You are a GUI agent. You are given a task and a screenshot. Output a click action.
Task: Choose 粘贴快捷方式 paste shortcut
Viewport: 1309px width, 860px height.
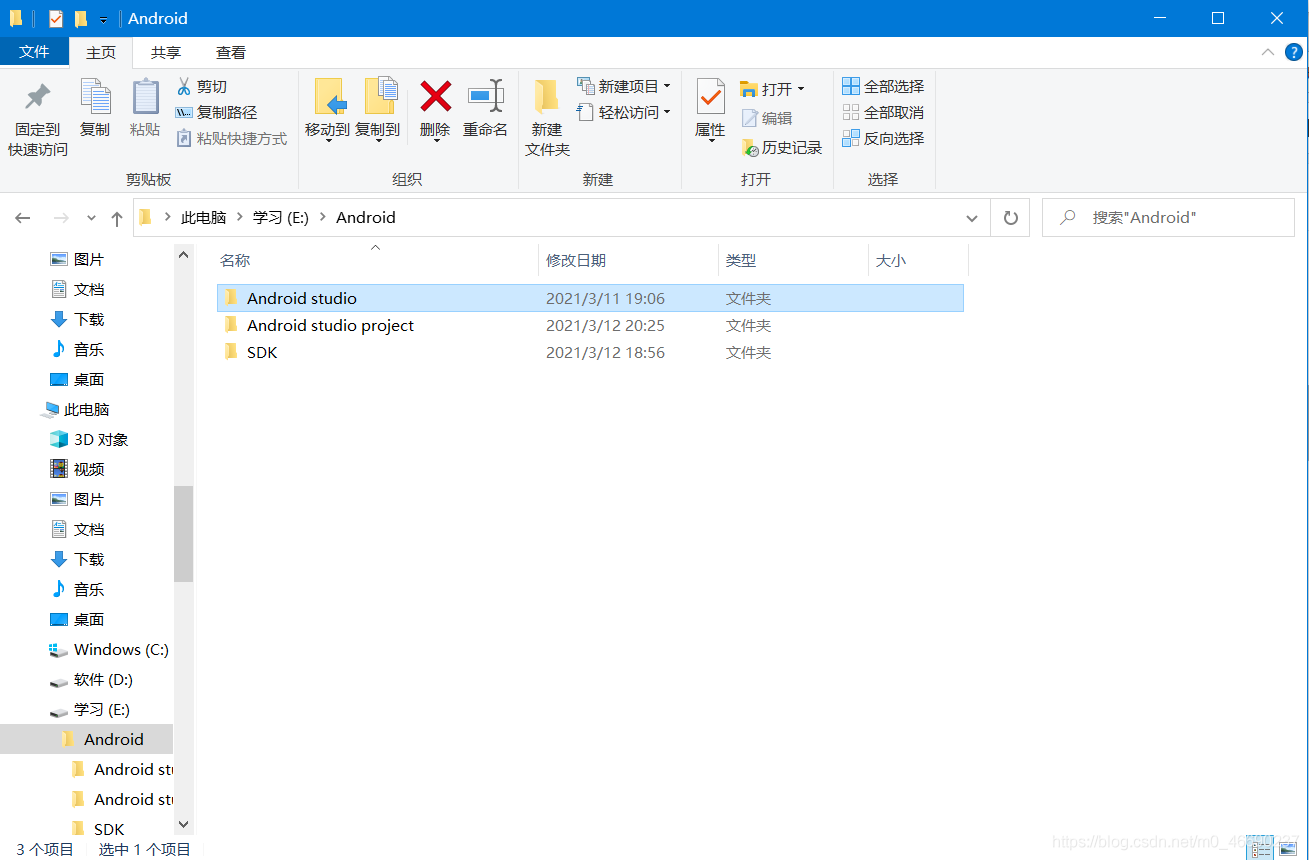click(x=232, y=139)
